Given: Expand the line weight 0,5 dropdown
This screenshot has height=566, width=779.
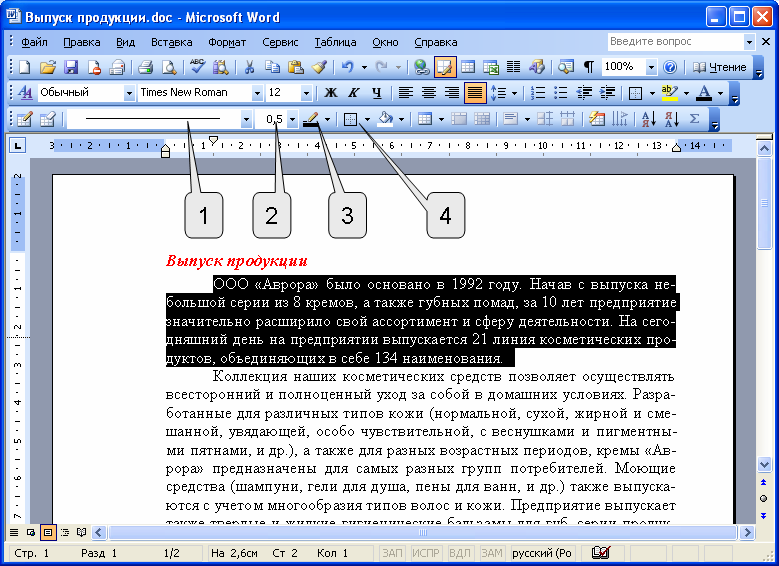Looking at the screenshot, I should tap(293, 119).
